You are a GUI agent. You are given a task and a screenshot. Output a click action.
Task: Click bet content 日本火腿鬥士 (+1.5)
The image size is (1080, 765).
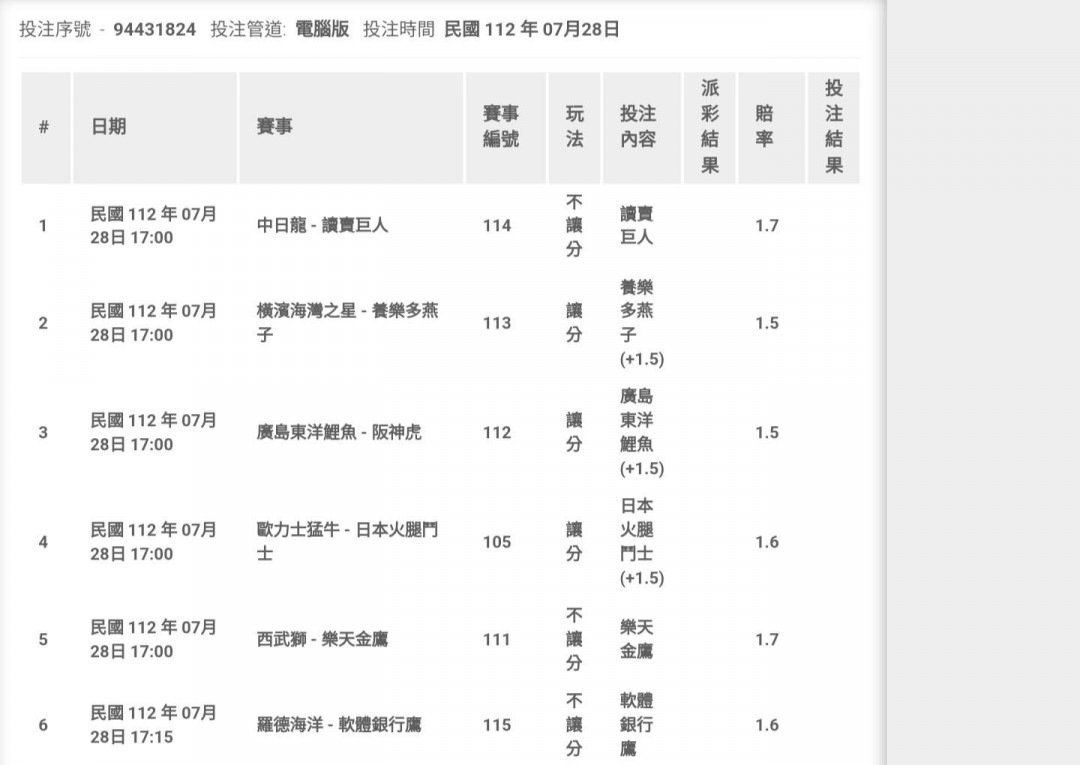pos(642,542)
